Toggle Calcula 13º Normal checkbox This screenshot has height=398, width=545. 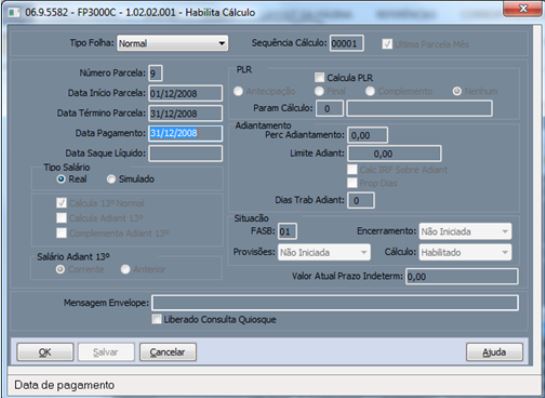62,203
